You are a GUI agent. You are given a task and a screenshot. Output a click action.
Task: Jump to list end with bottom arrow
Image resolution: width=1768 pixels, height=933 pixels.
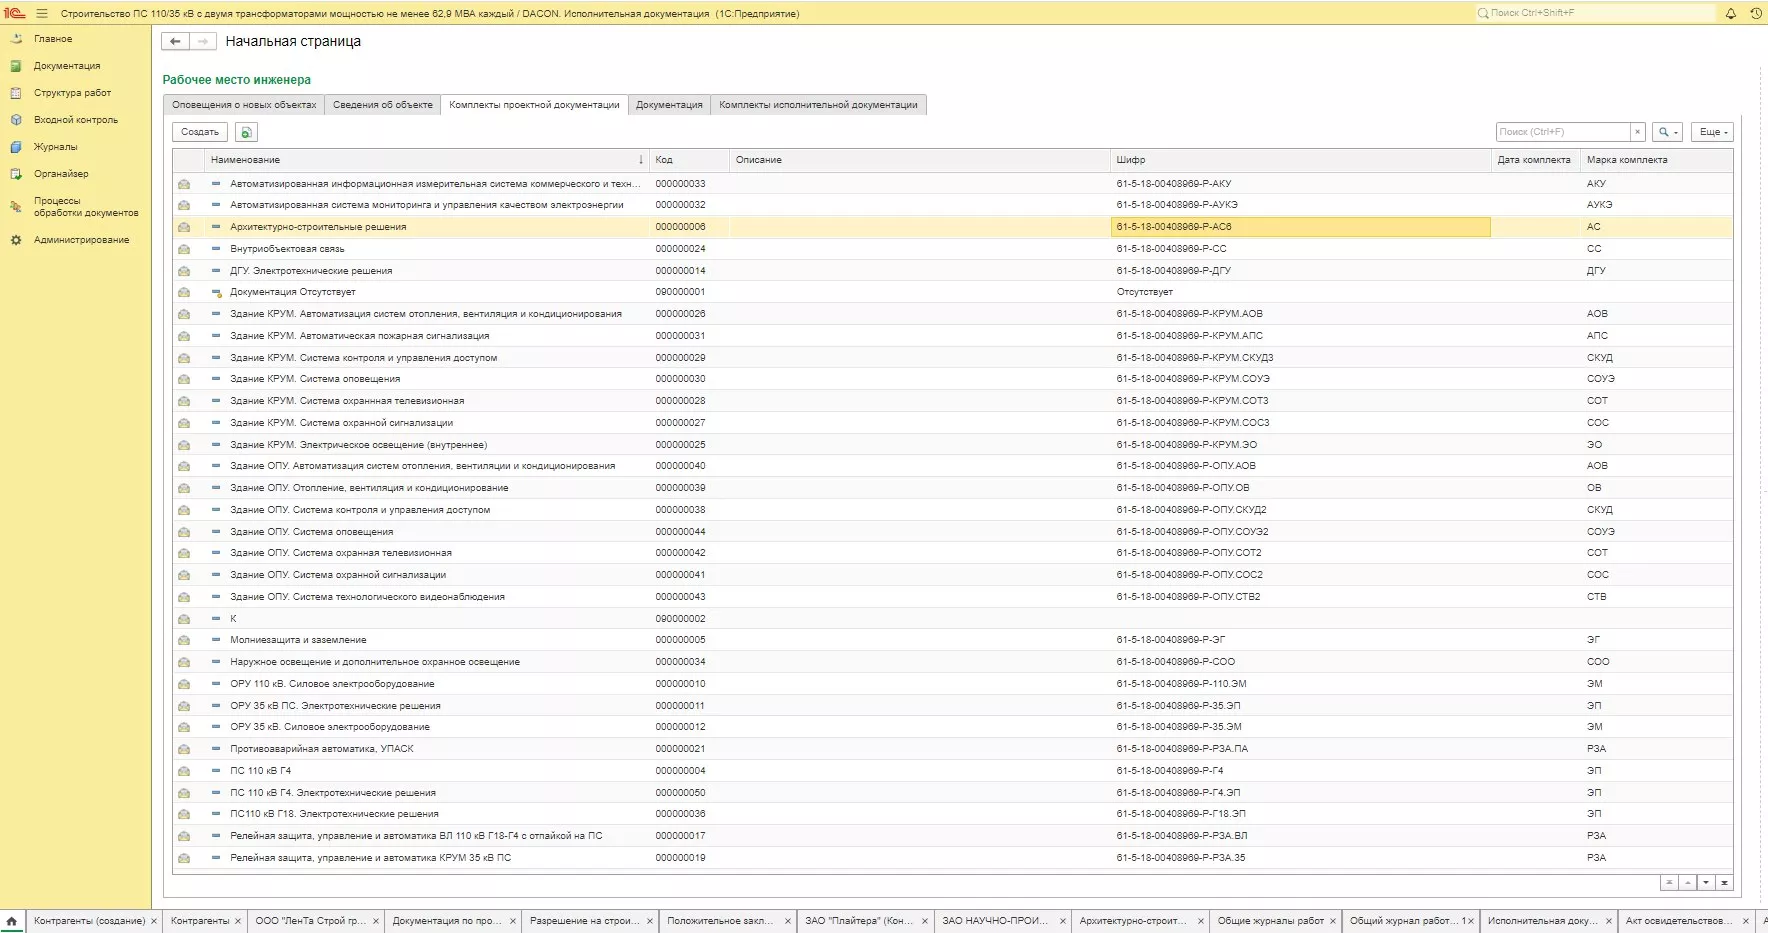[x=1724, y=883]
